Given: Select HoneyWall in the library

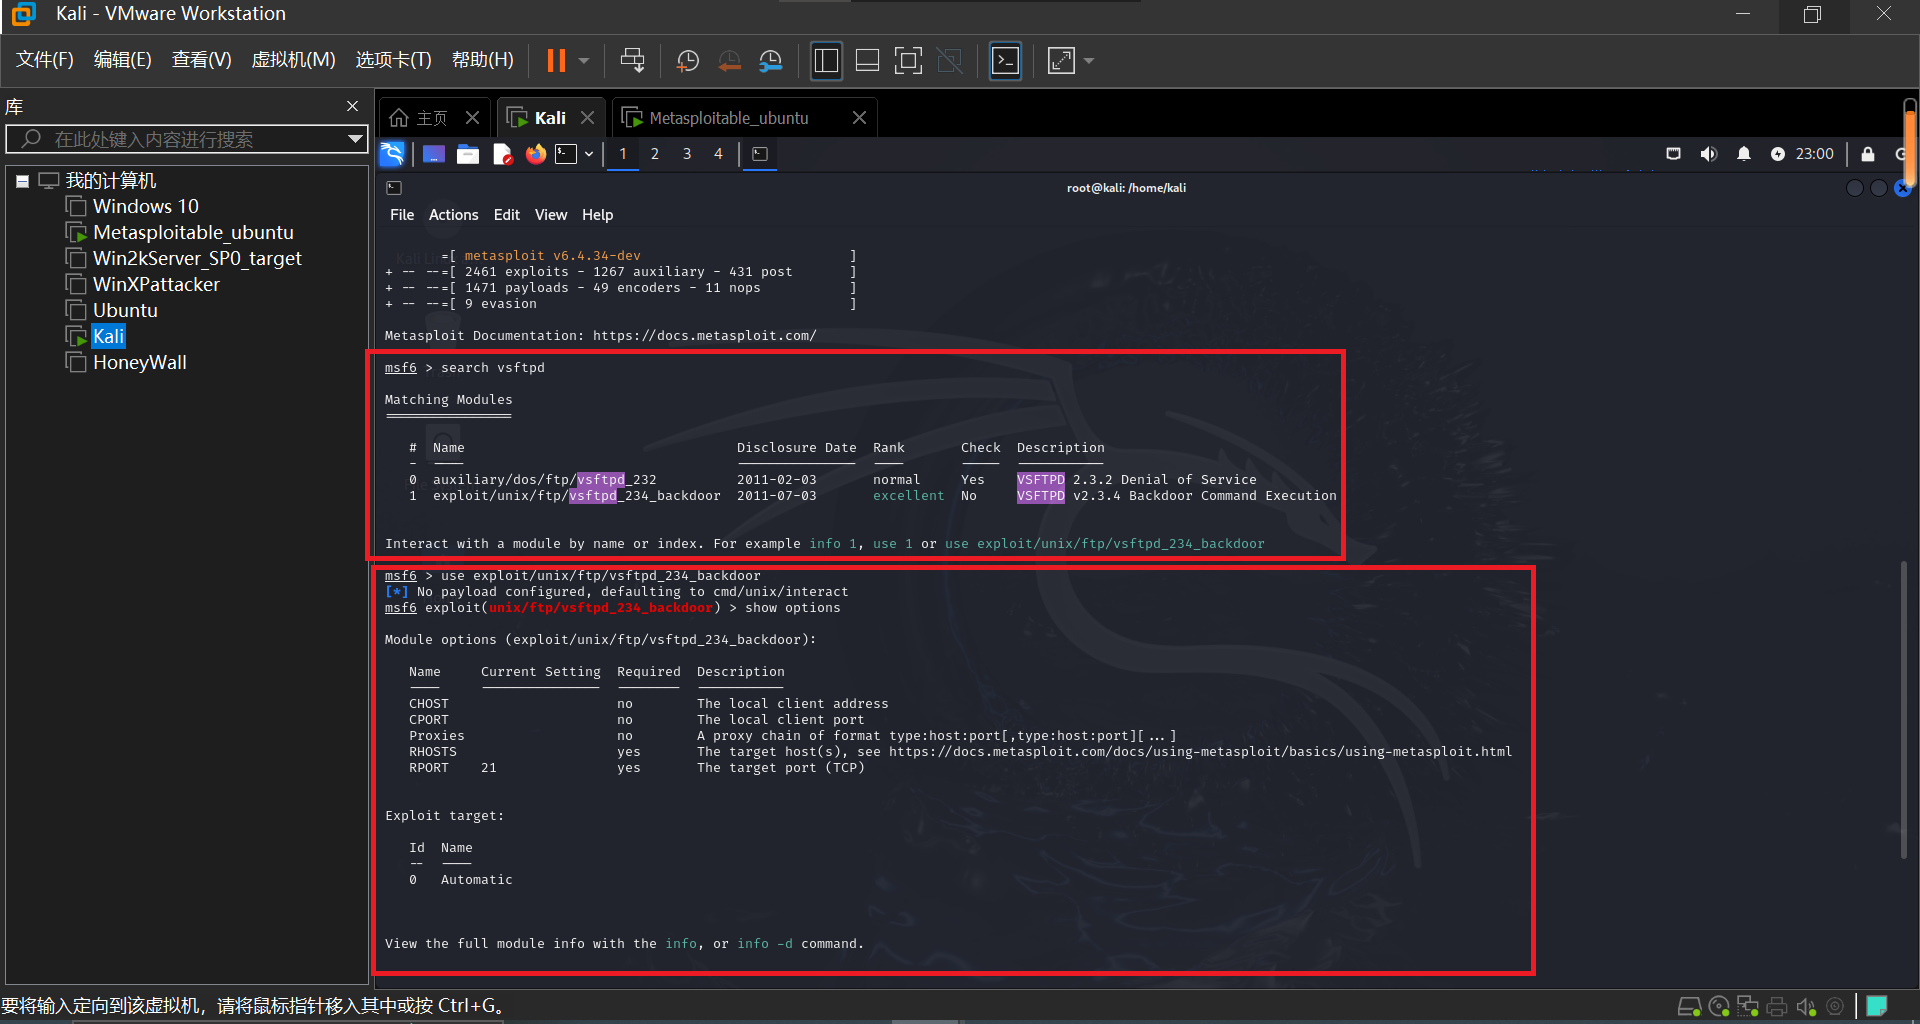Looking at the screenshot, I should tap(127, 362).
